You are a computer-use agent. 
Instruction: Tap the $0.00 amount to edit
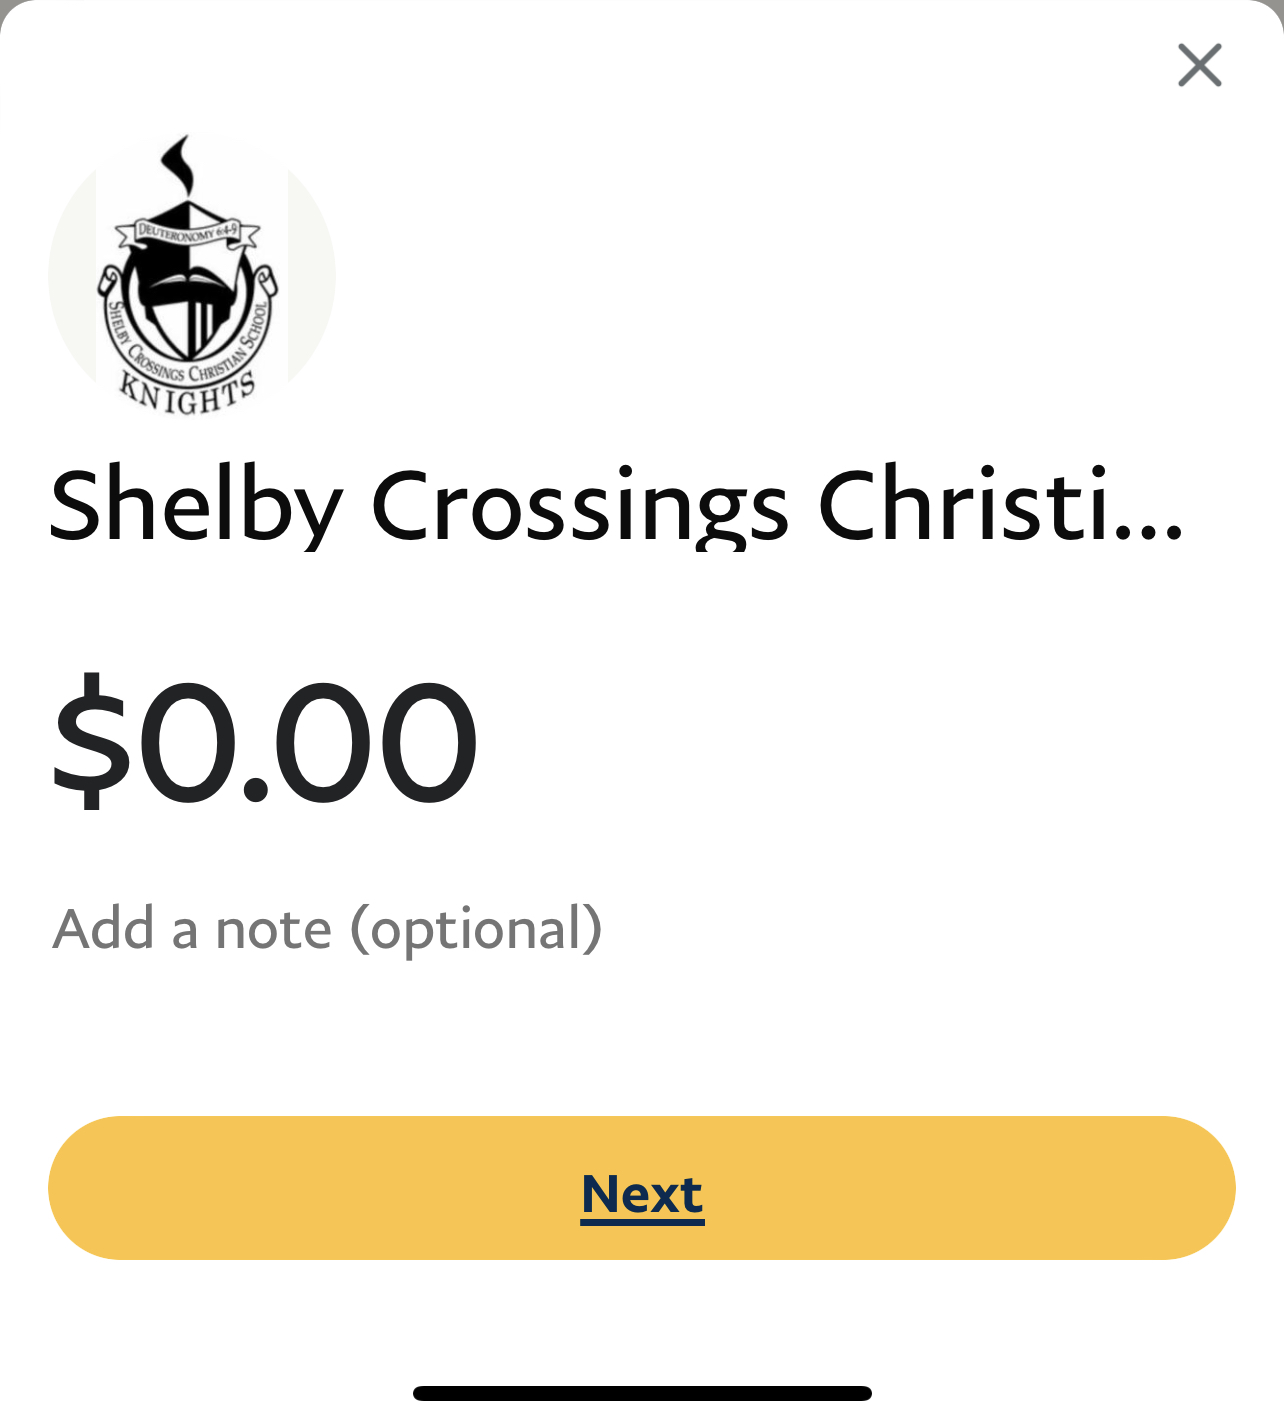264,740
